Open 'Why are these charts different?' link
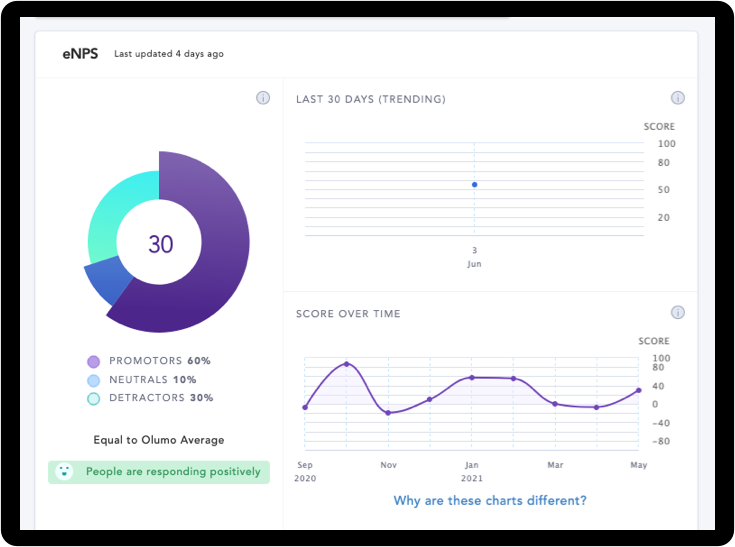 [490, 501]
